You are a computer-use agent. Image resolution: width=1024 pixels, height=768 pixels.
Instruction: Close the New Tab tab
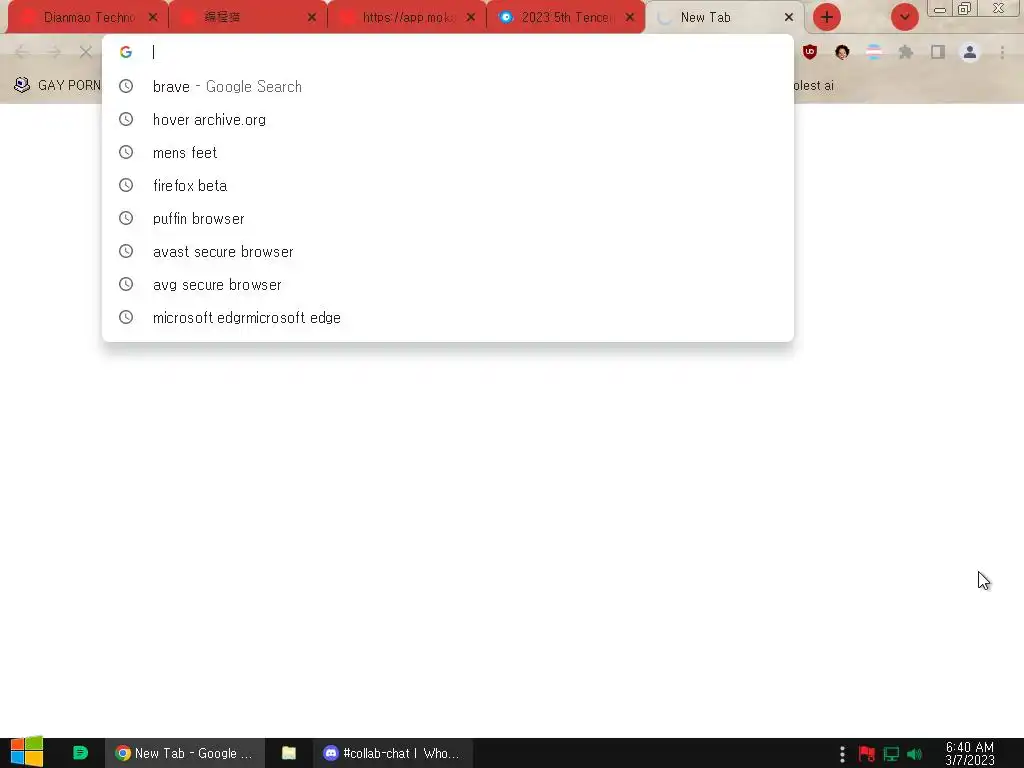click(x=789, y=18)
